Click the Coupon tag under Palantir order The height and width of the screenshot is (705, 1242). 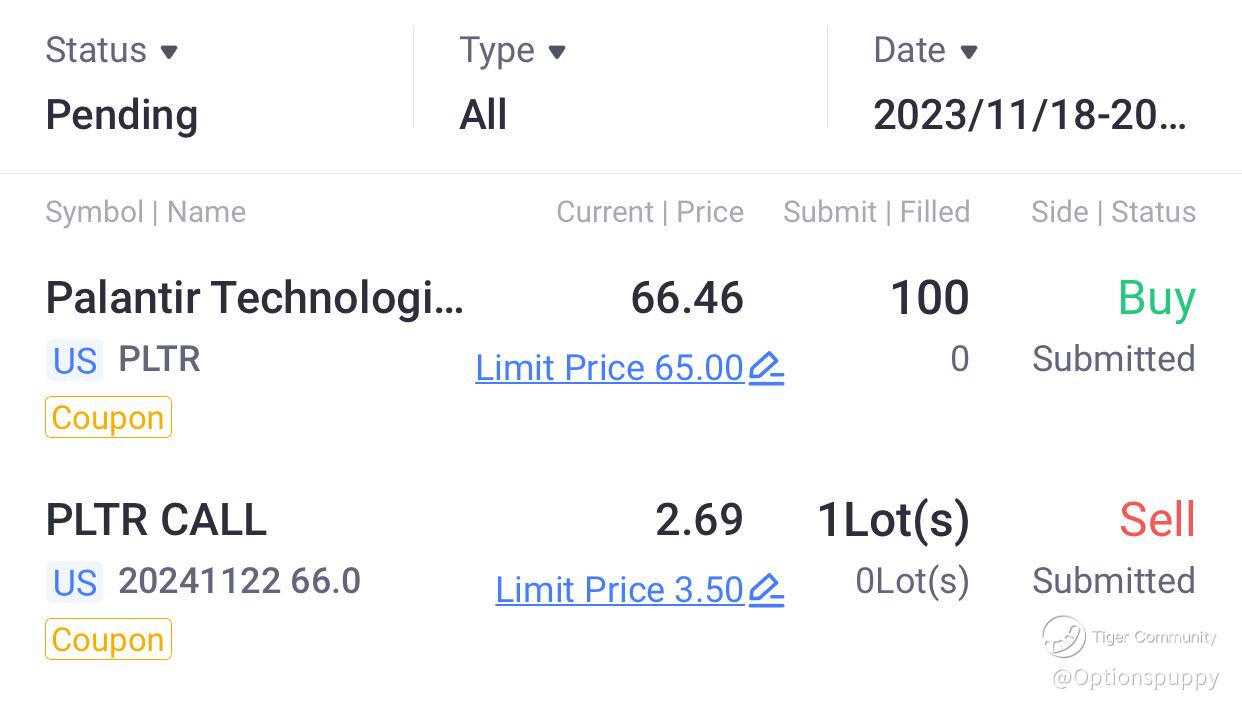[x=108, y=418]
